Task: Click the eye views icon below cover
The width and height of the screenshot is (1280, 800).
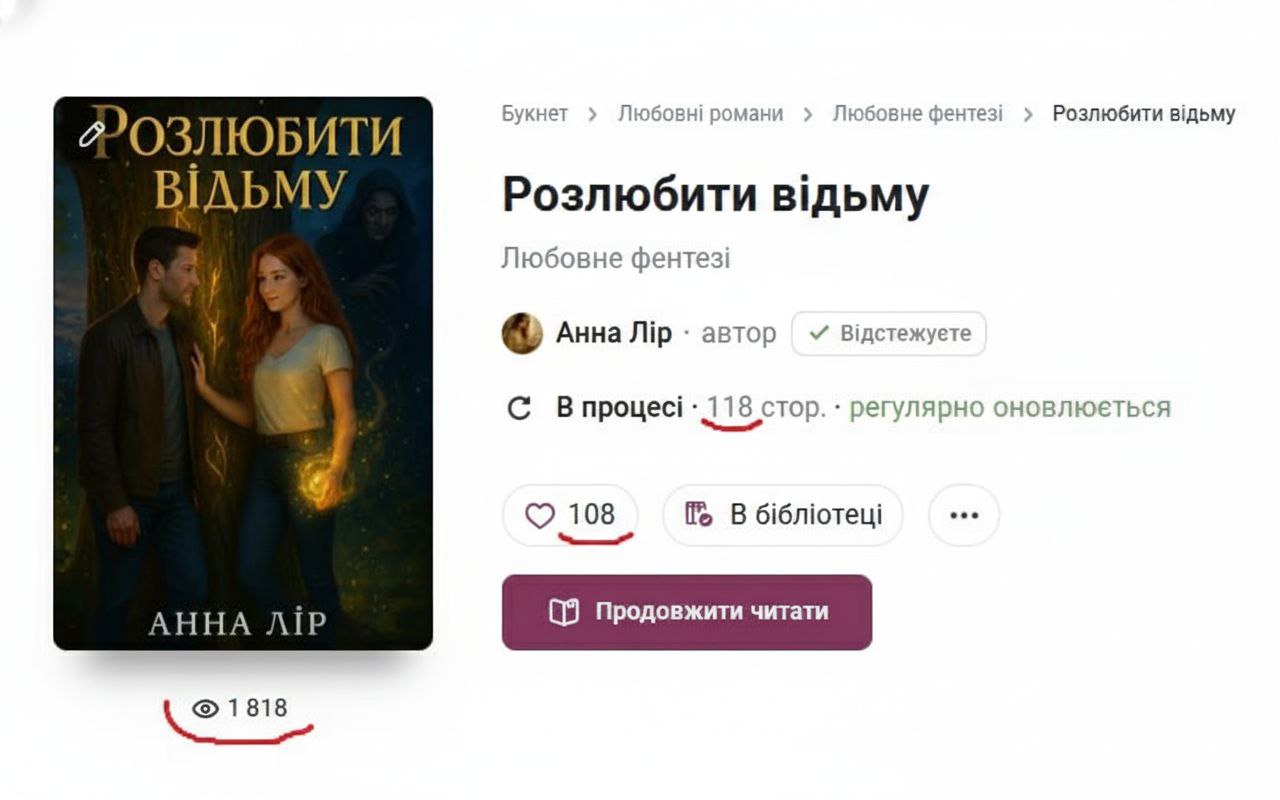Action: click(205, 709)
